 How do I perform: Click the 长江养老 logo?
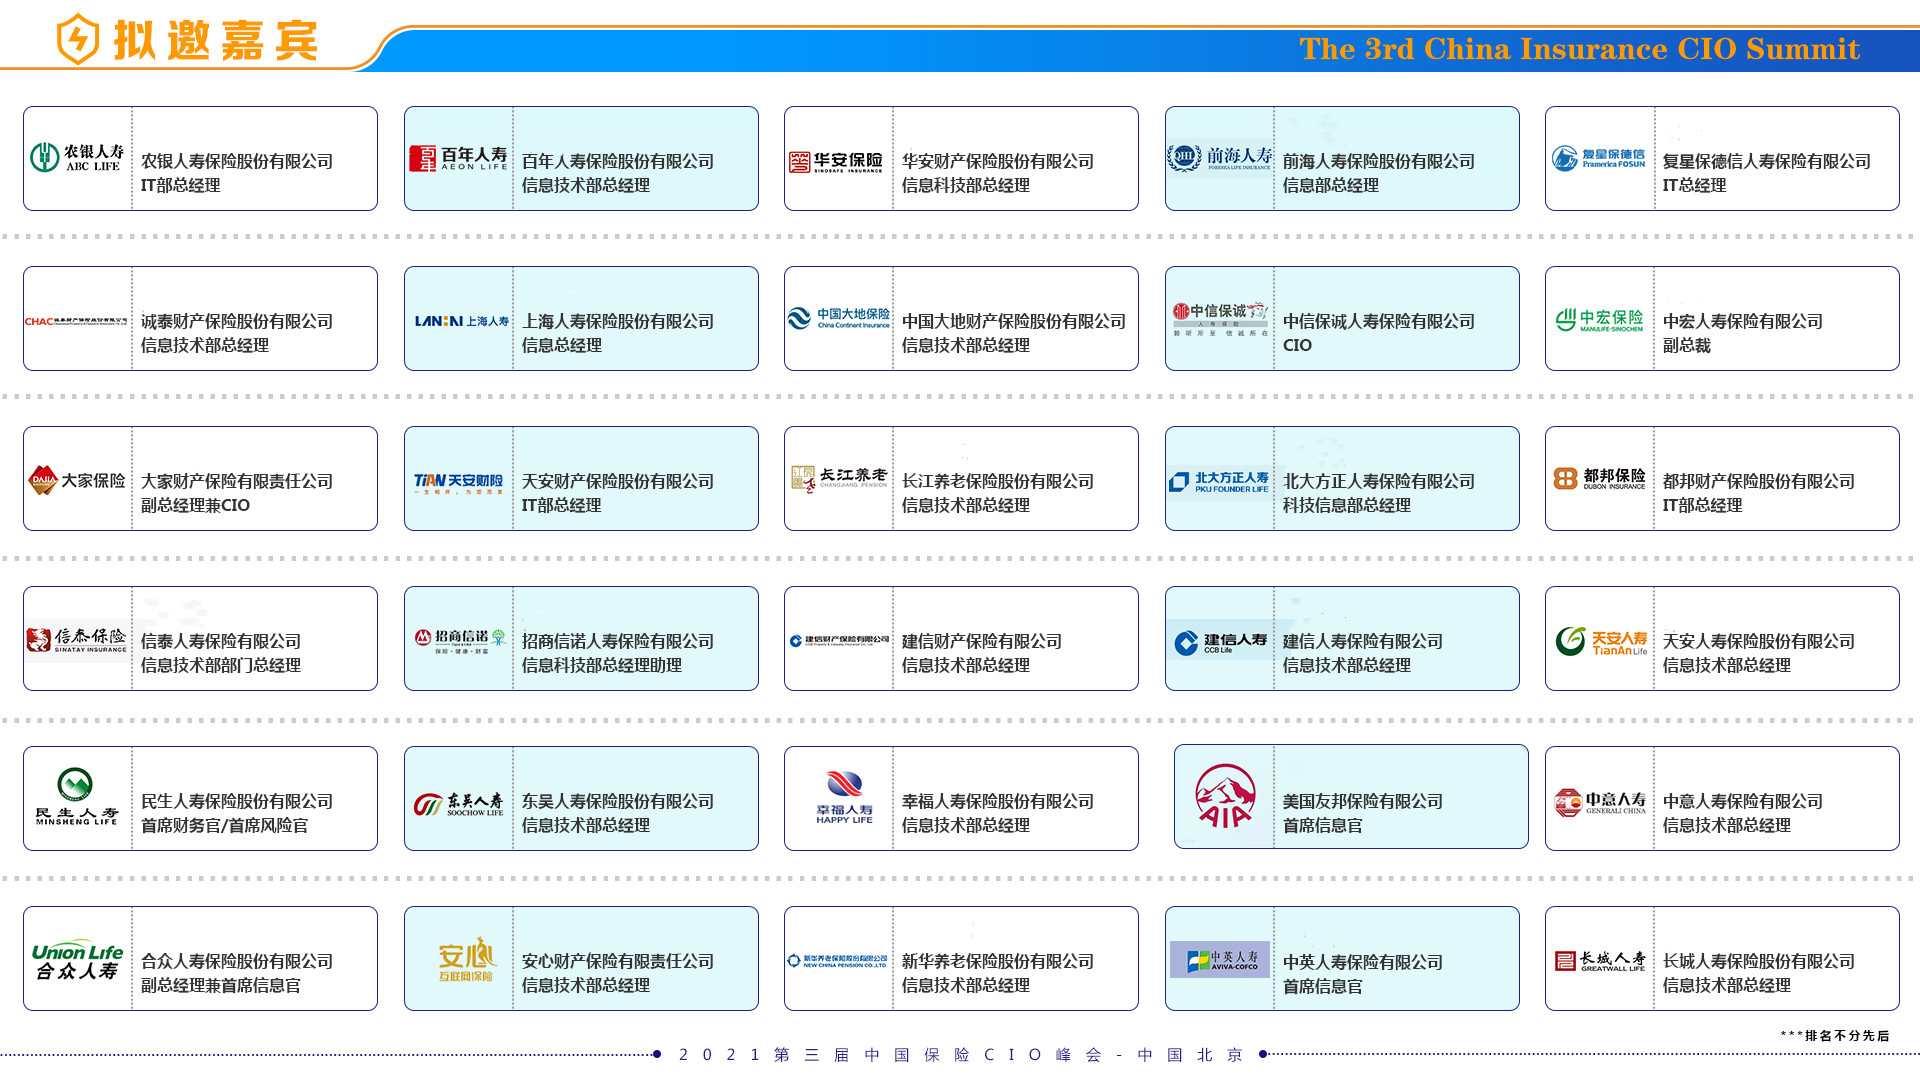(838, 479)
